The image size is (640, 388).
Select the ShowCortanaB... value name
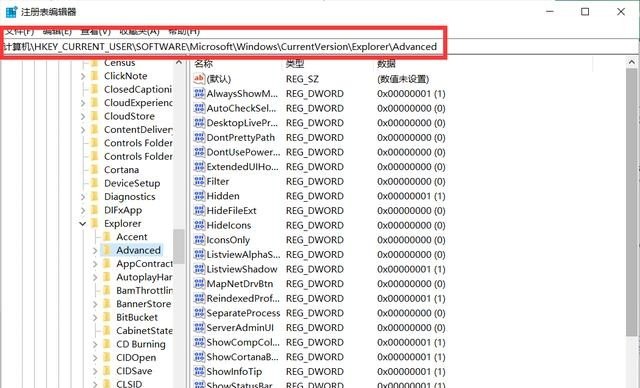(x=242, y=357)
